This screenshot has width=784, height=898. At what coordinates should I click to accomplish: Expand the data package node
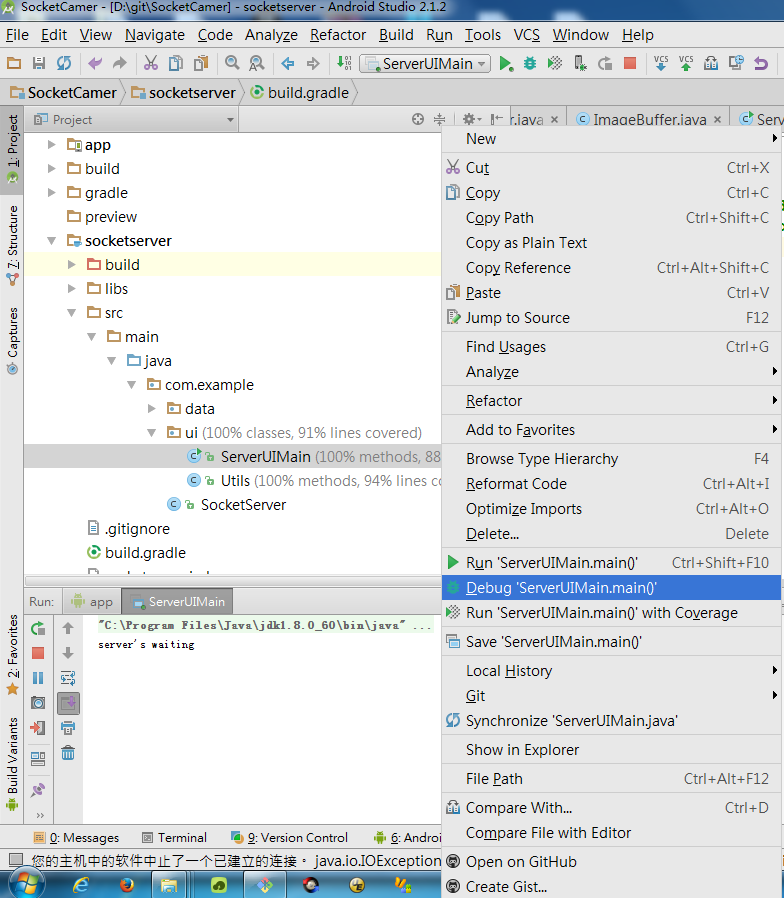[151, 408]
